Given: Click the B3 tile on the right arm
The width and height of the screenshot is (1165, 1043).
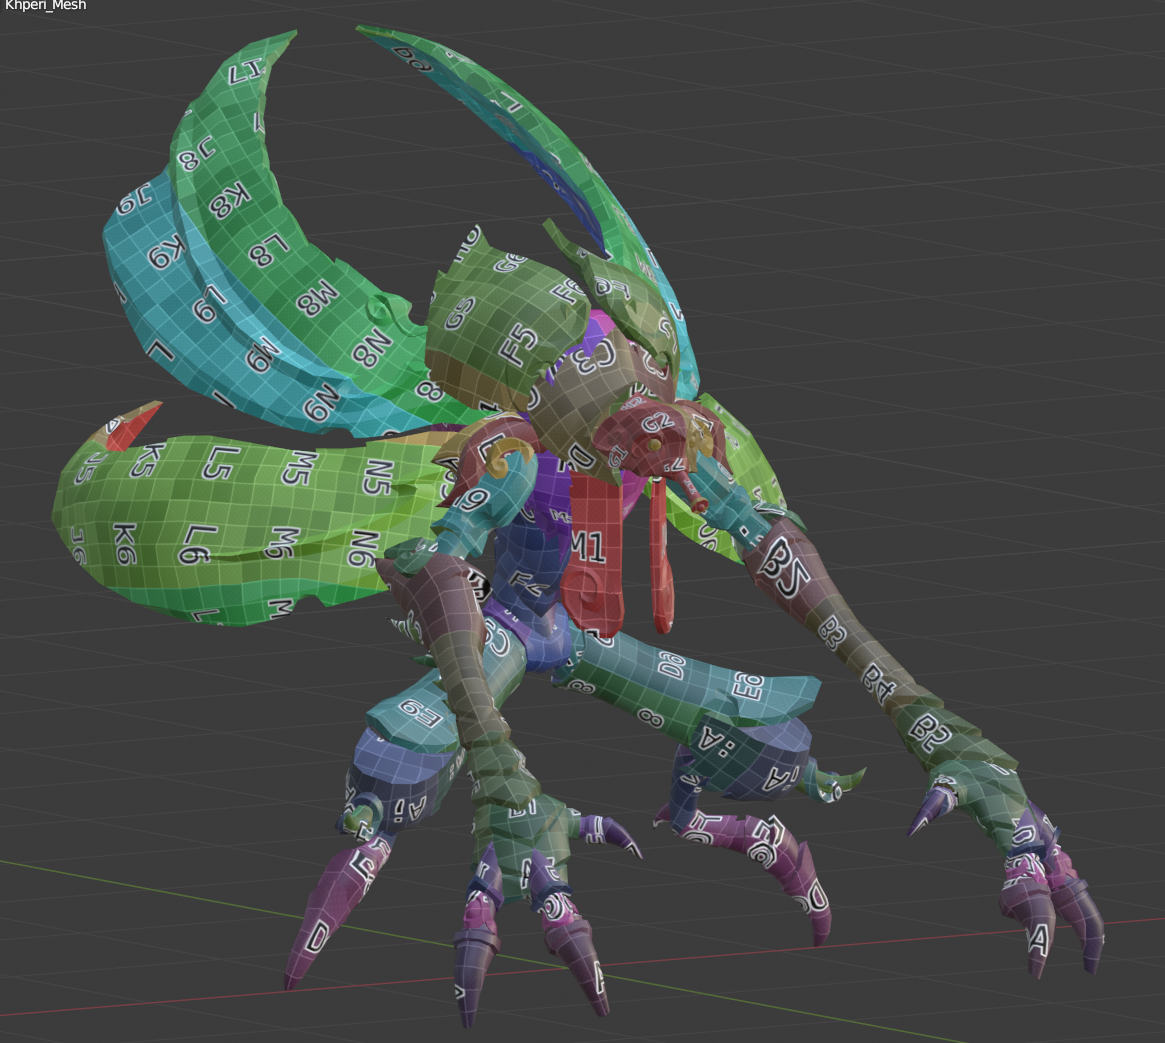Looking at the screenshot, I should pyautogui.click(x=832, y=630).
